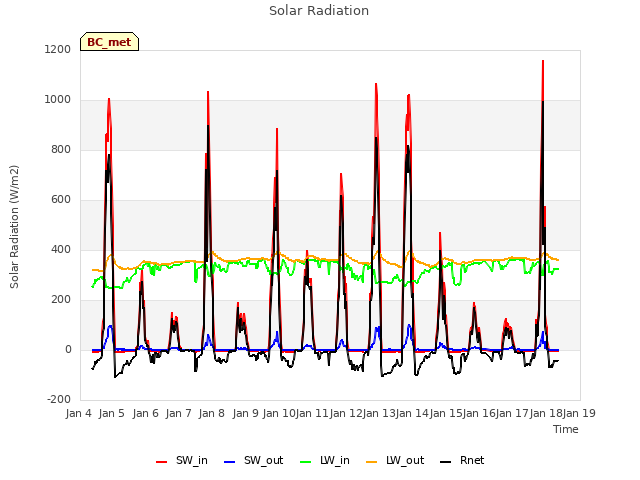Viewport: 640px width, 480px height.
Task: Click the Time axis title
Action: pyautogui.click(x=566, y=429)
